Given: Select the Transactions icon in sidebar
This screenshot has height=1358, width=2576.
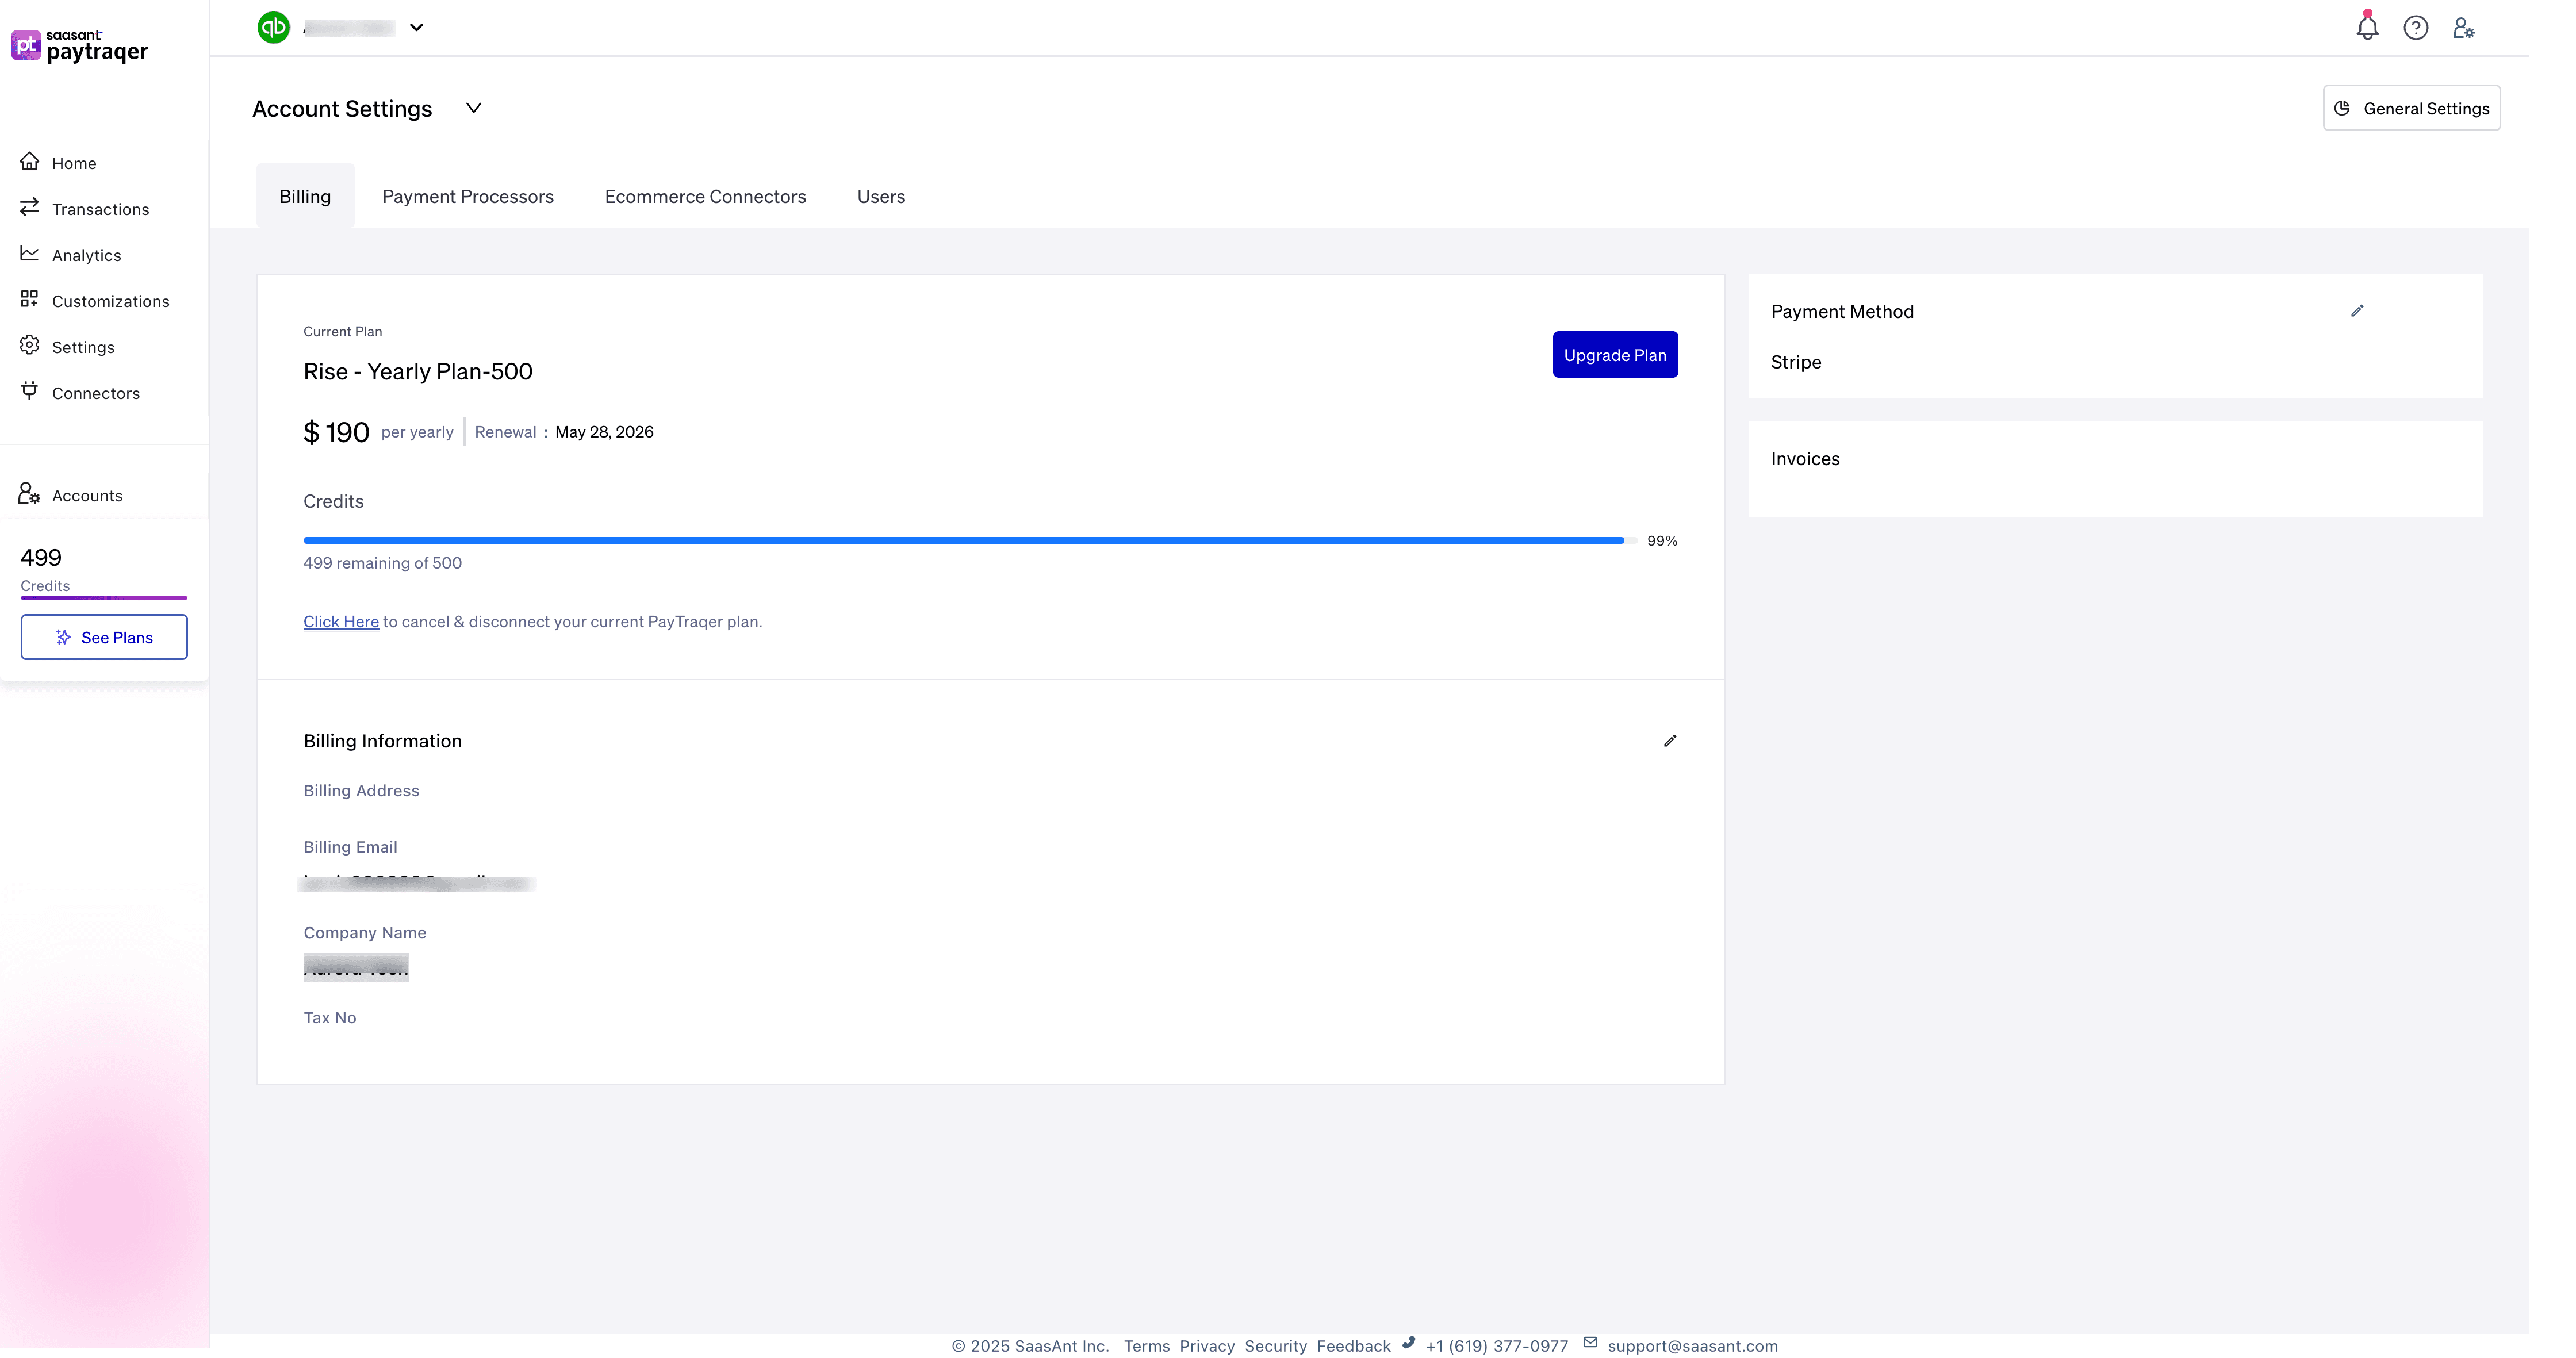Looking at the screenshot, I should (x=31, y=207).
